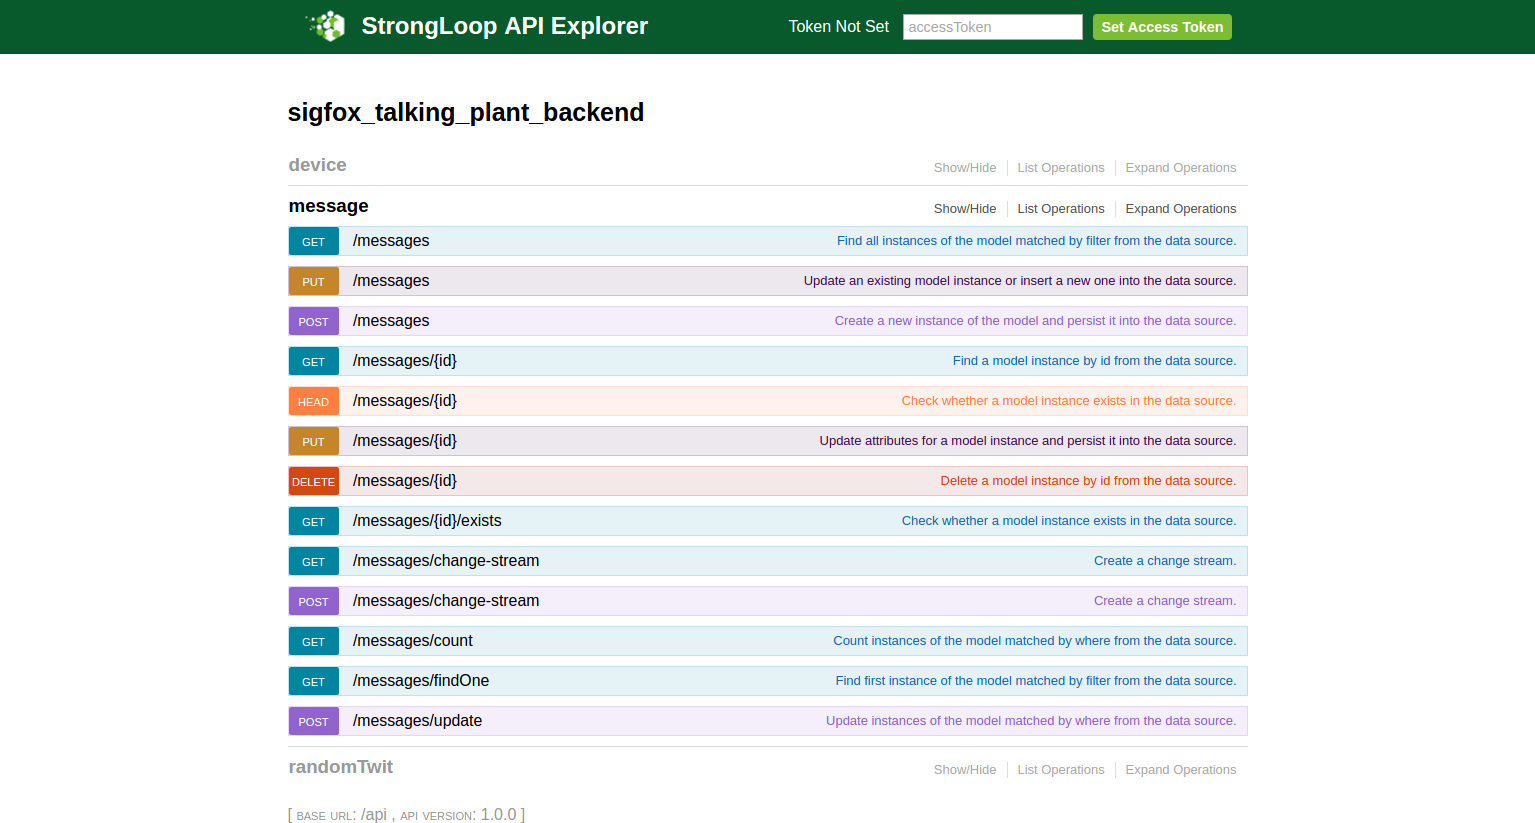Click Expand Operations for message

tap(1180, 209)
